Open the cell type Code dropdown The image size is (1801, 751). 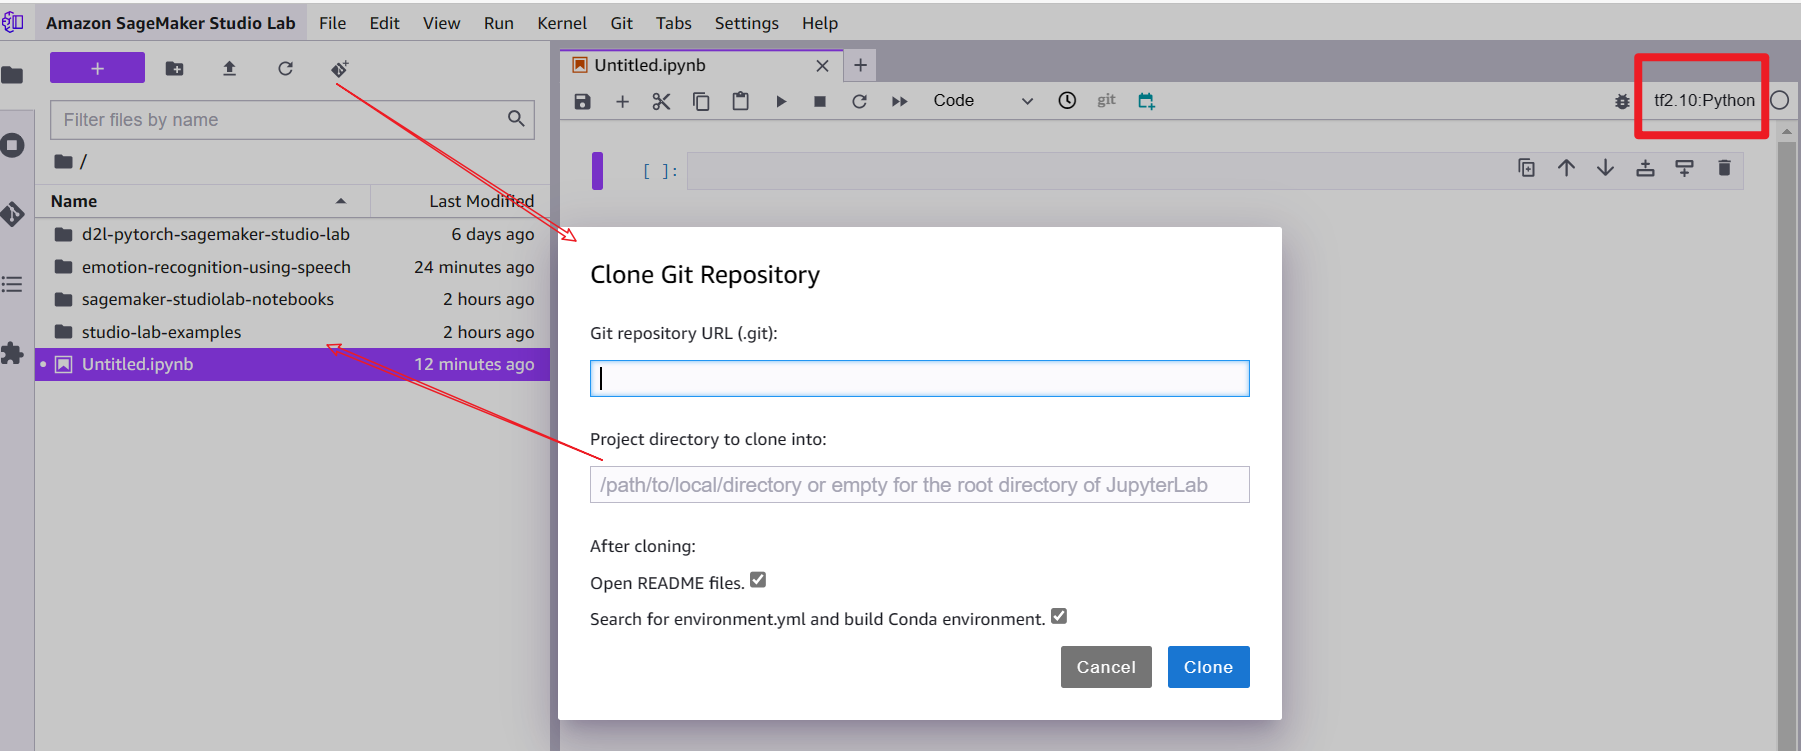point(982,100)
